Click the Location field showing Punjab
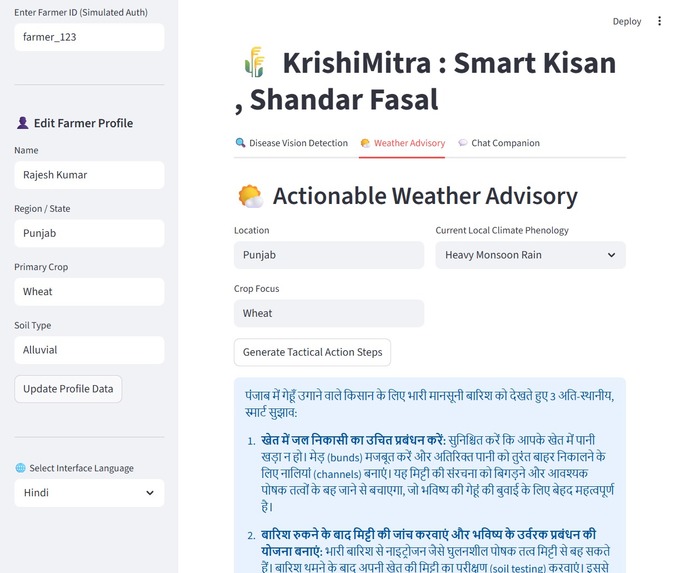The image size is (681, 573). tap(329, 255)
